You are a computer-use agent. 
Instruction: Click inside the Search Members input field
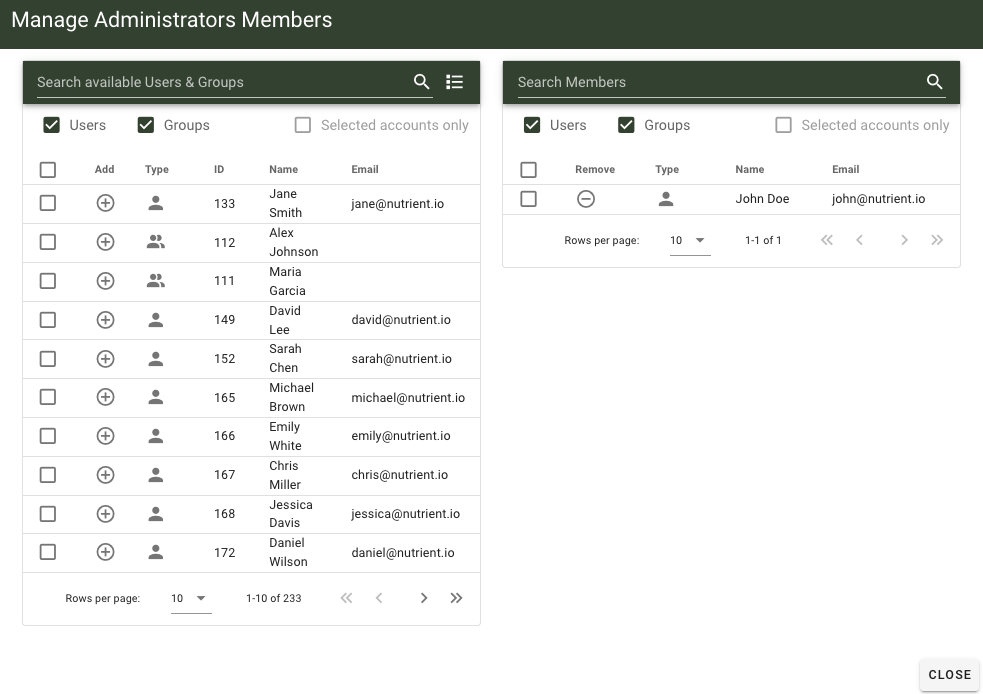coord(700,82)
